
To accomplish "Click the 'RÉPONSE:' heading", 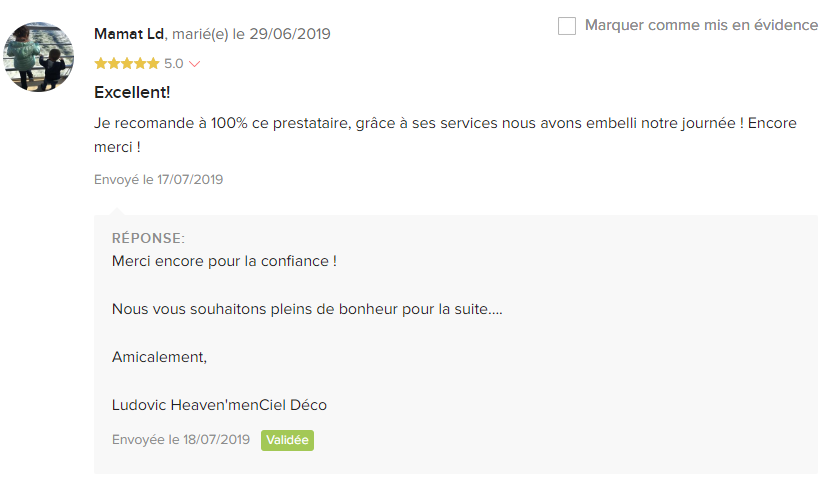I will coord(148,238).
